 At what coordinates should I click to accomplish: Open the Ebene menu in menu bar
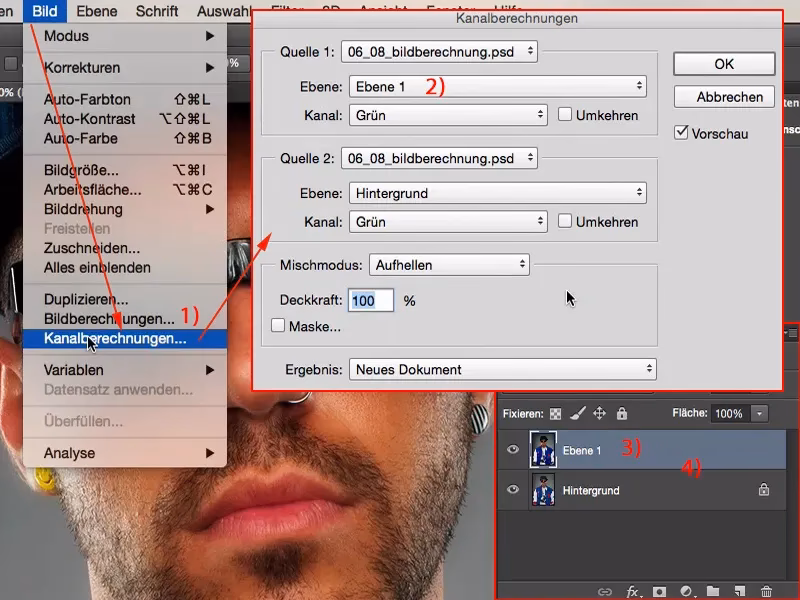tap(97, 12)
